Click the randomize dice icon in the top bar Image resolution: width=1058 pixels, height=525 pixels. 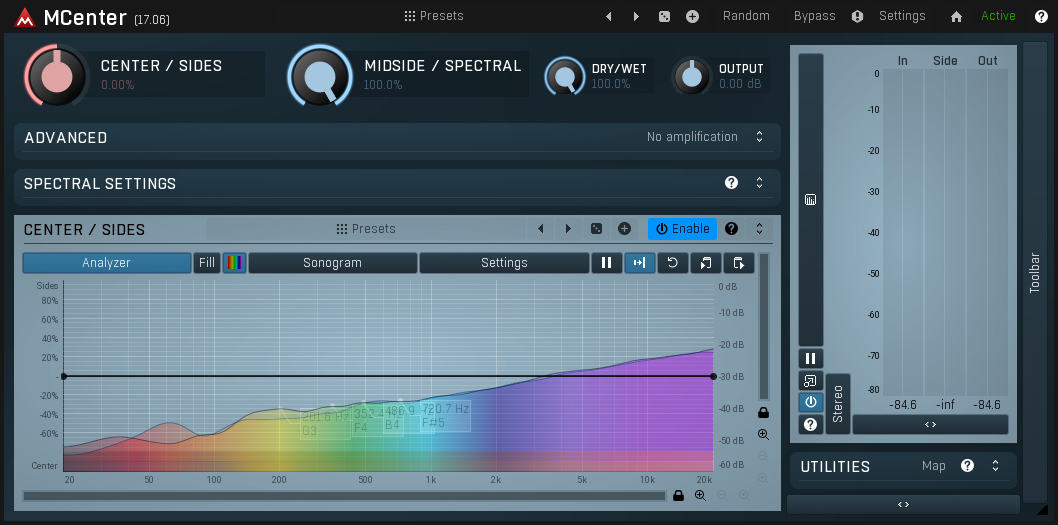tap(664, 16)
